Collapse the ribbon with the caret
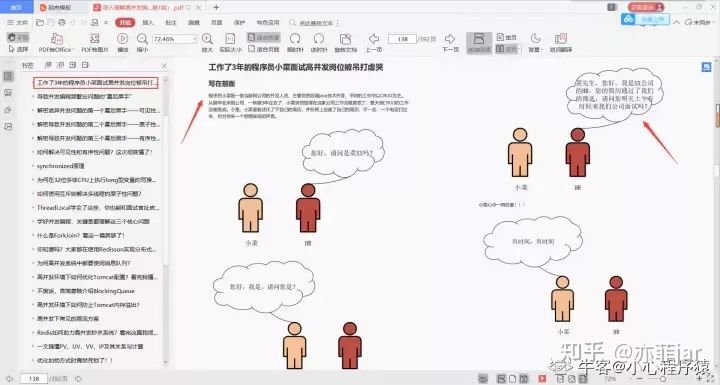The width and height of the screenshot is (720, 385). [676, 22]
